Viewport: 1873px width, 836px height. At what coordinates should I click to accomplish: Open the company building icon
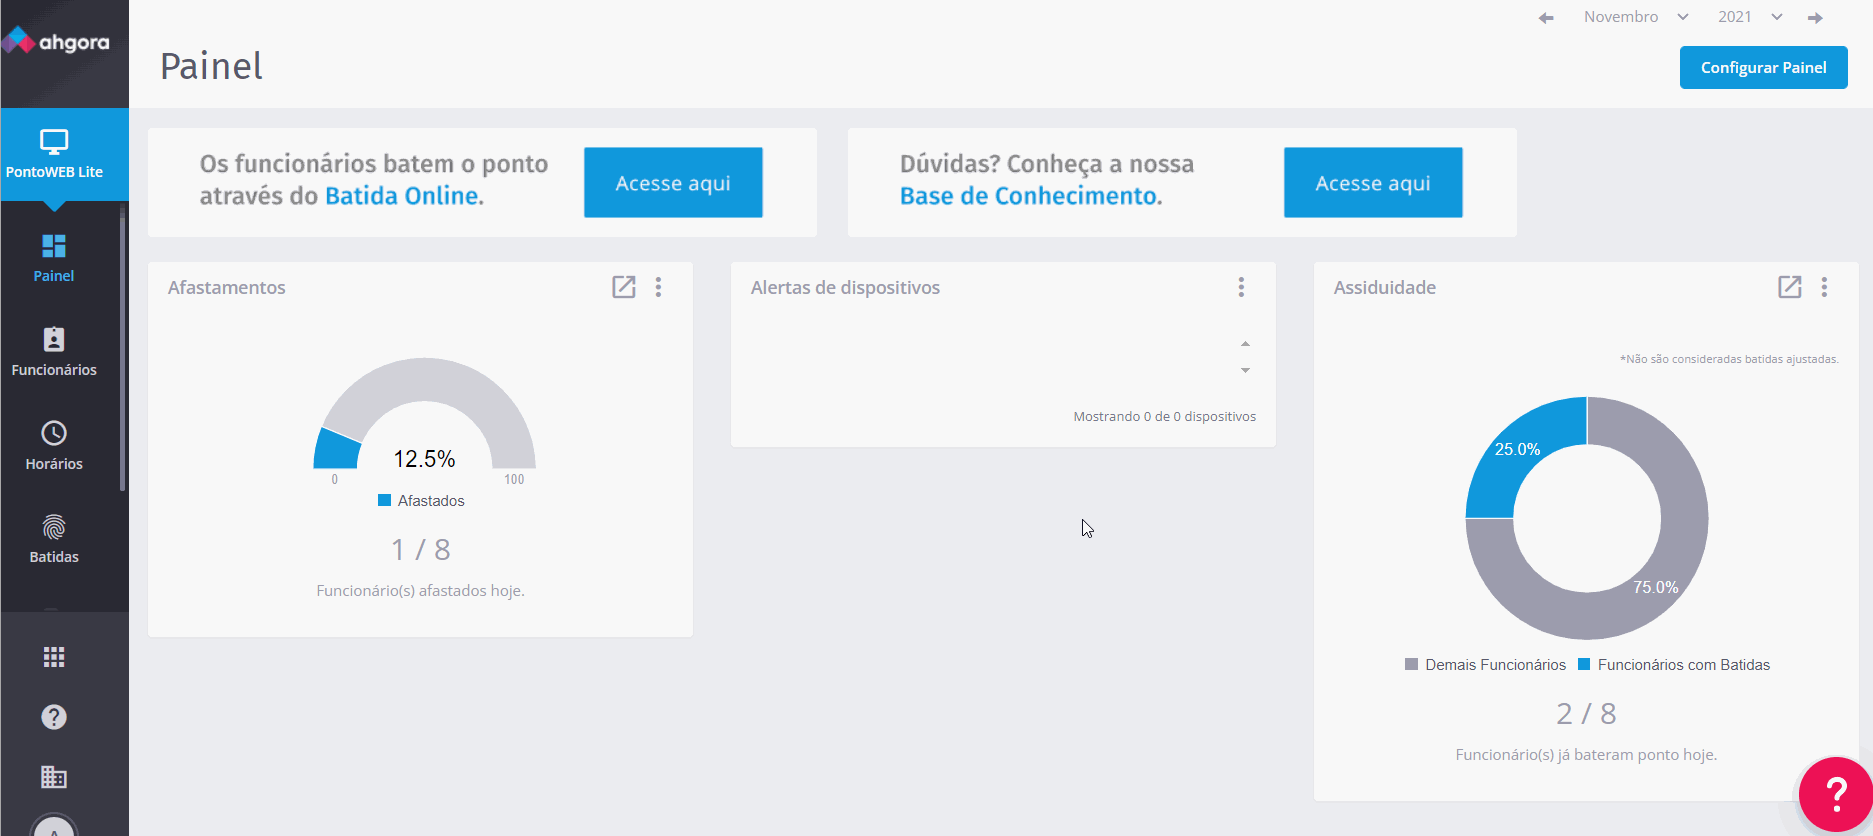point(54,777)
